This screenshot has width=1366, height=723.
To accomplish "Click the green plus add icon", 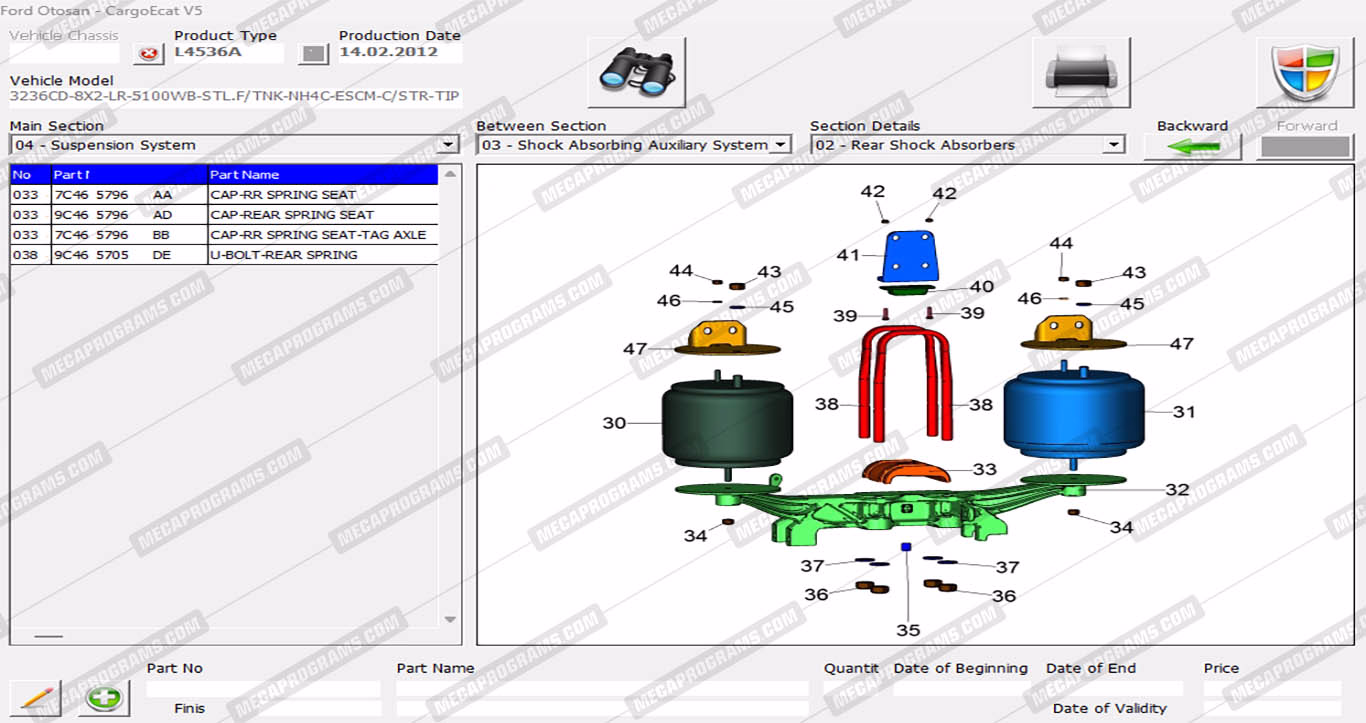I will (104, 697).
